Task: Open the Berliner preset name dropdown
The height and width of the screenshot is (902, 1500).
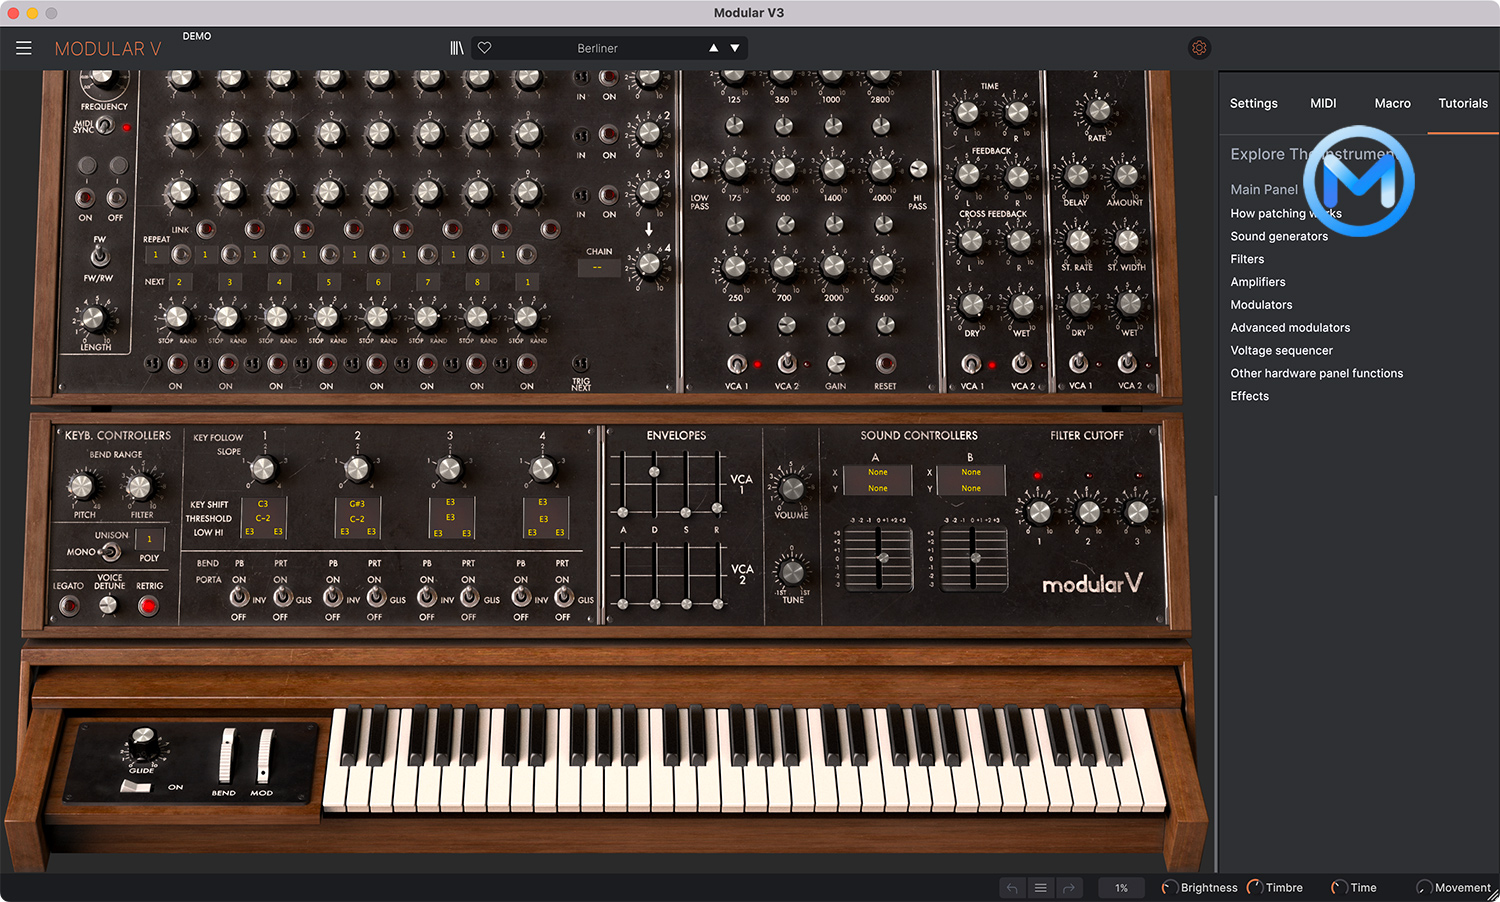Action: coord(597,48)
